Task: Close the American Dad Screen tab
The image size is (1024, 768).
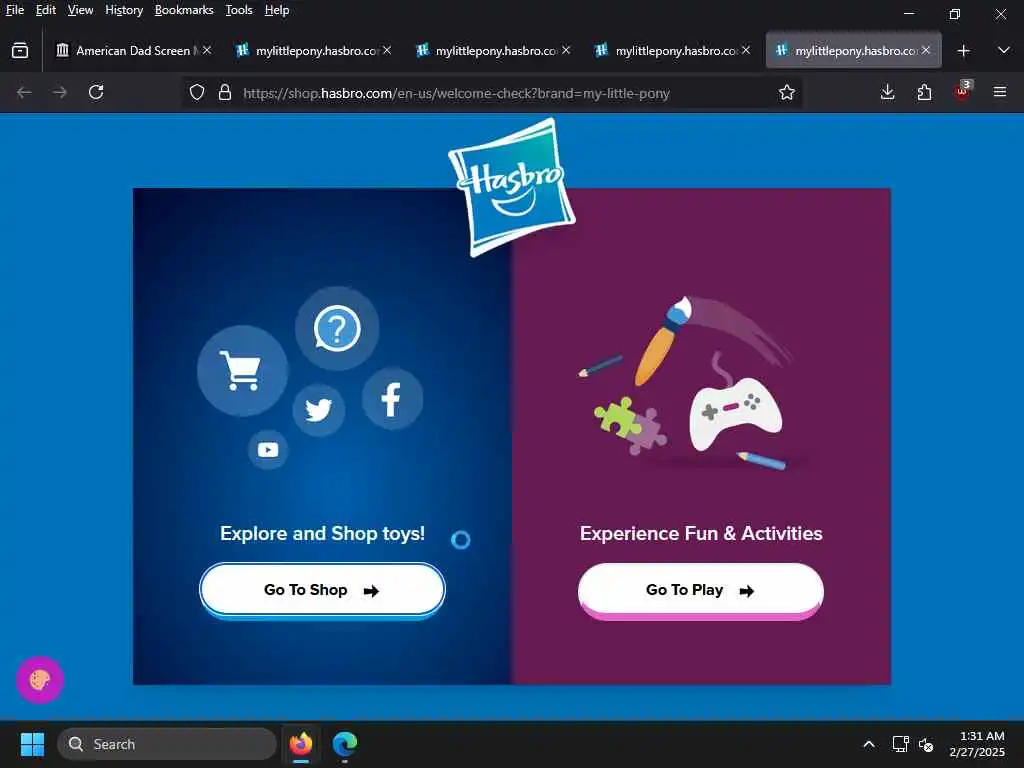Action: (x=207, y=50)
